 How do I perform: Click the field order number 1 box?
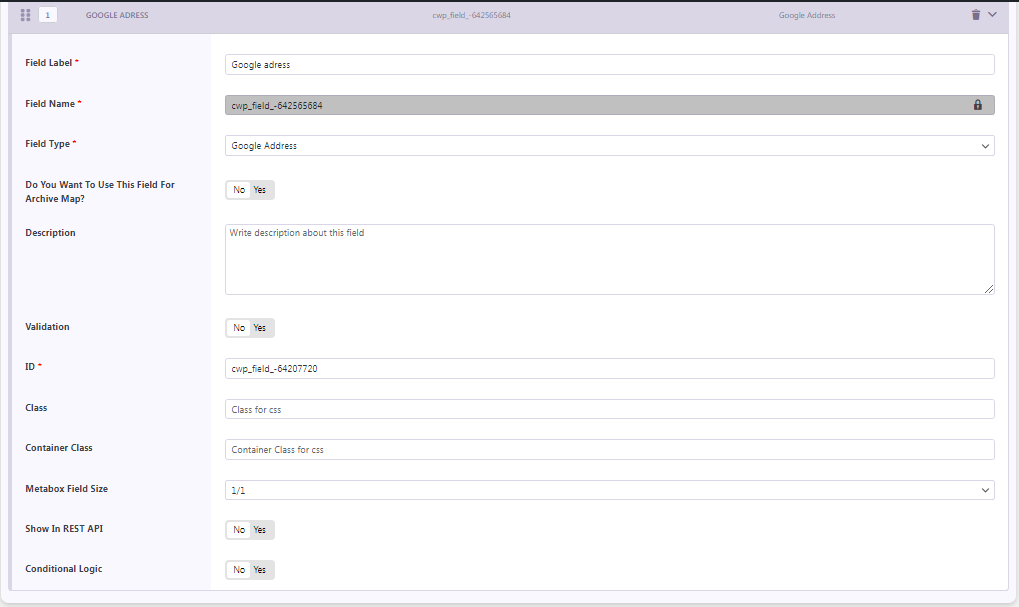coord(47,15)
